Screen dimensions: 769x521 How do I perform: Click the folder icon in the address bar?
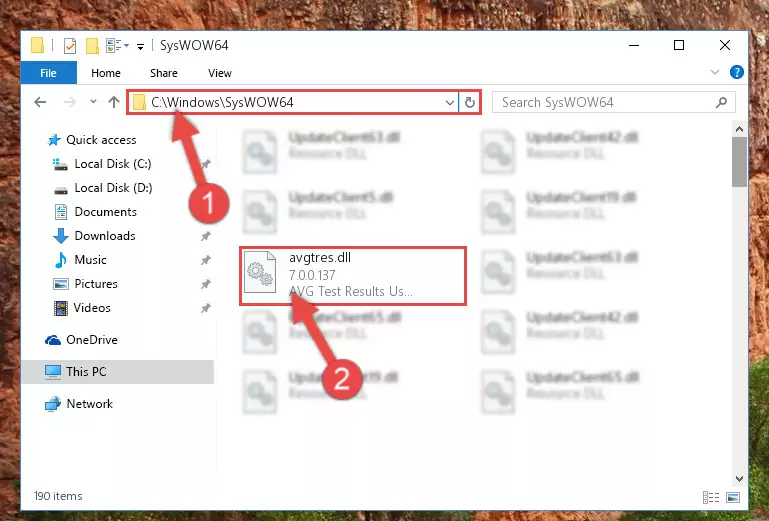point(139,102)
